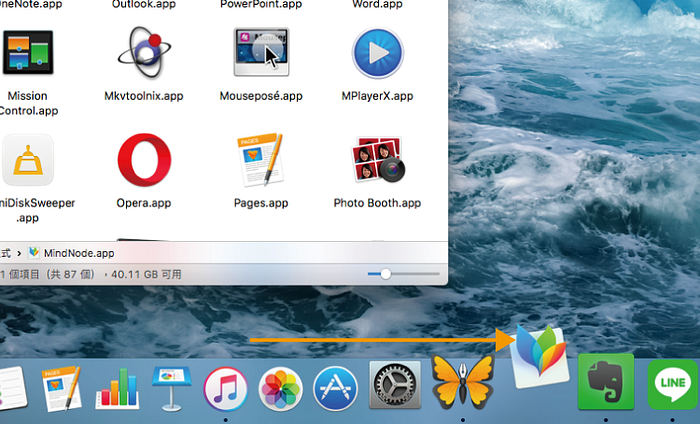Click the notes app icon at Dock edge
This screenshot has width=700, height=424.
click(x=12, y=388)
